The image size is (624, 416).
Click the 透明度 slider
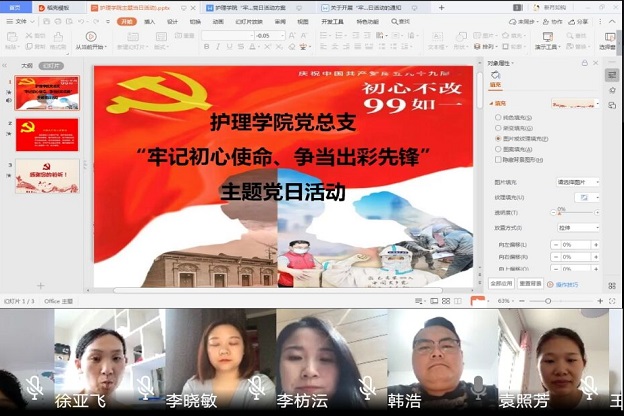[x=575, y=213]
